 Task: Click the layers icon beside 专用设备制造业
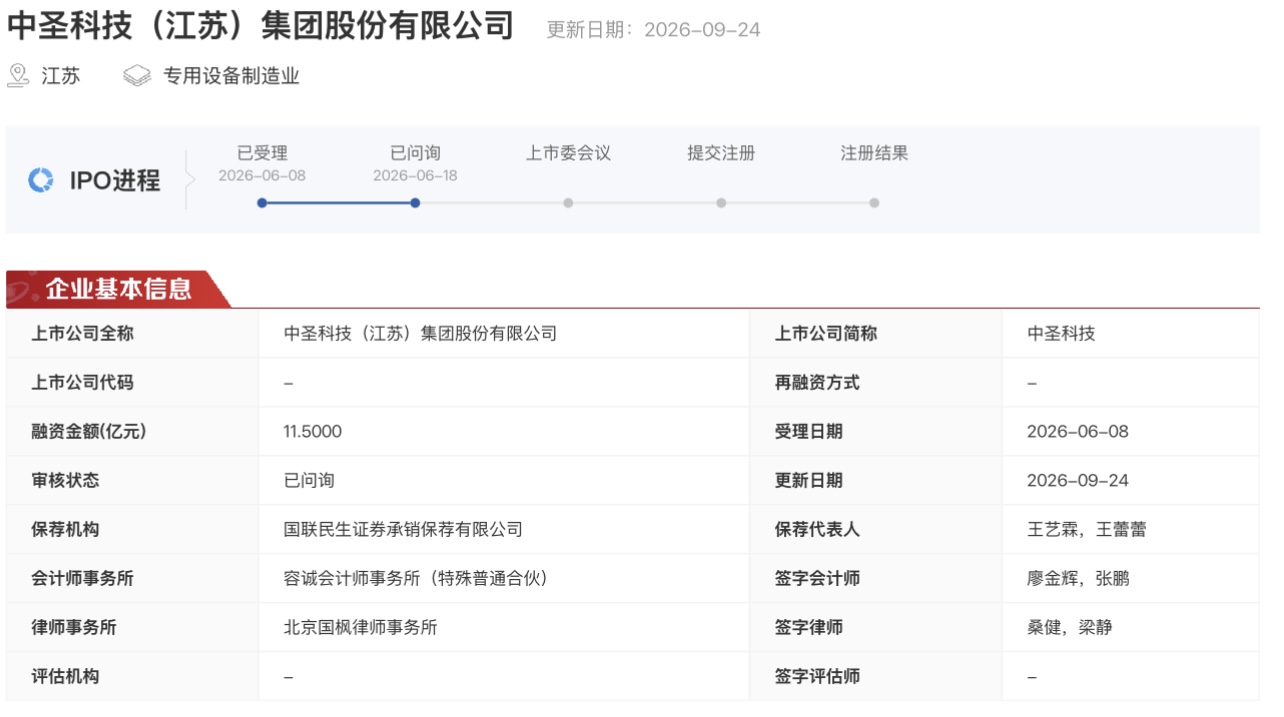tap(137, 76)
